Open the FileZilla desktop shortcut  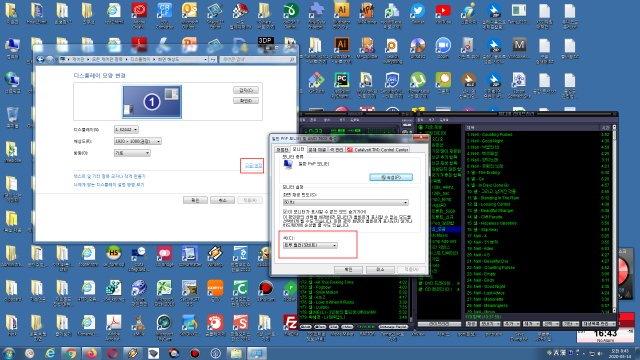pos(291,325)
